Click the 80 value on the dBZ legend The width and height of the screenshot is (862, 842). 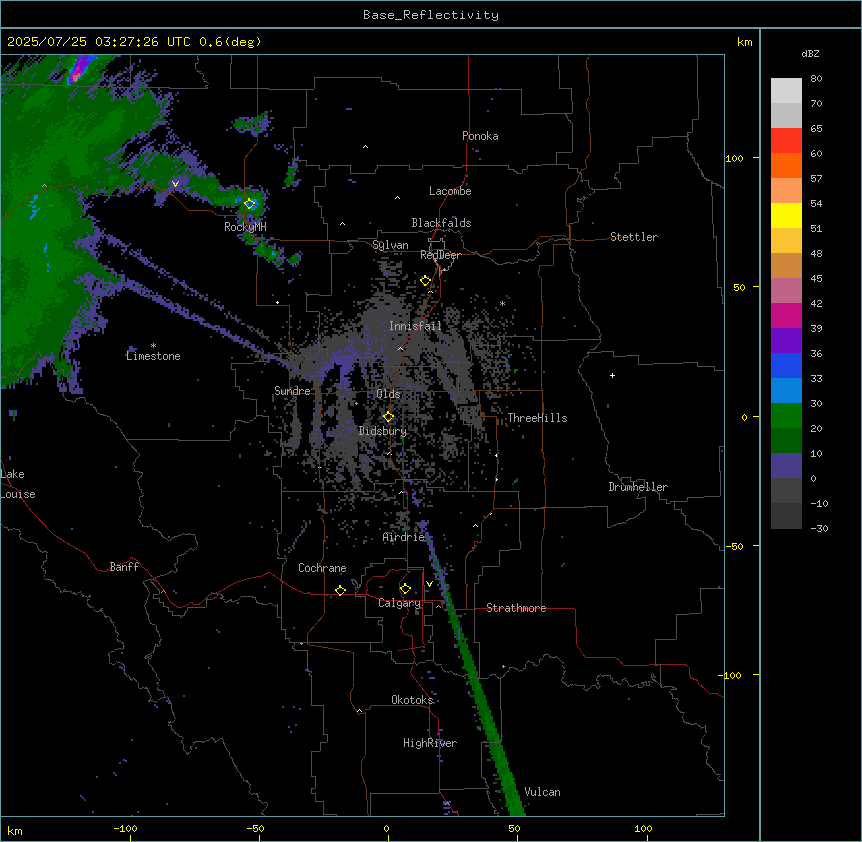[816, 79]
